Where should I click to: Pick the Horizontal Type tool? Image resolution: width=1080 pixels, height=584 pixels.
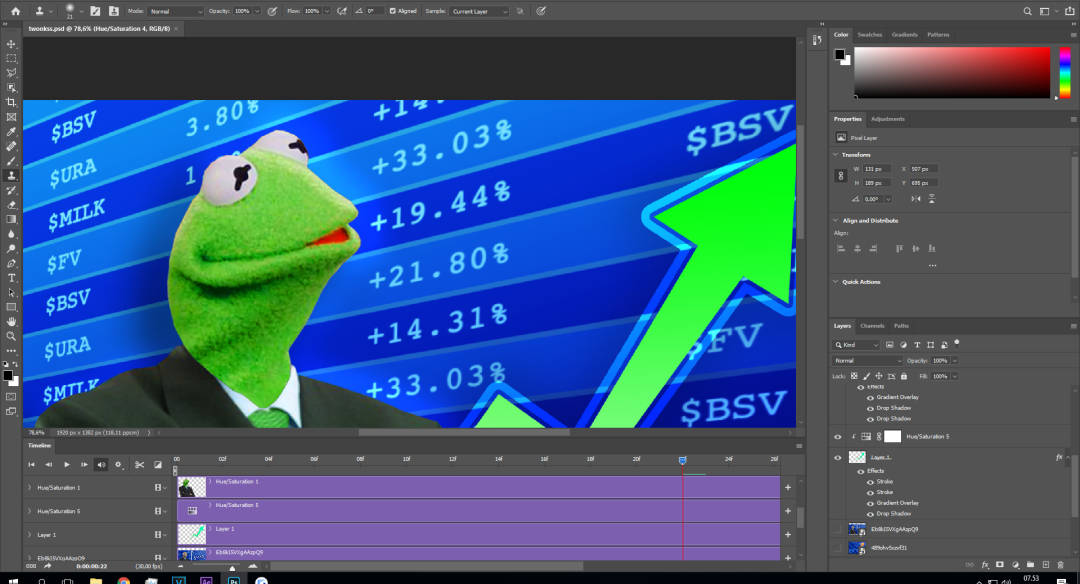[x=12, y=277]
